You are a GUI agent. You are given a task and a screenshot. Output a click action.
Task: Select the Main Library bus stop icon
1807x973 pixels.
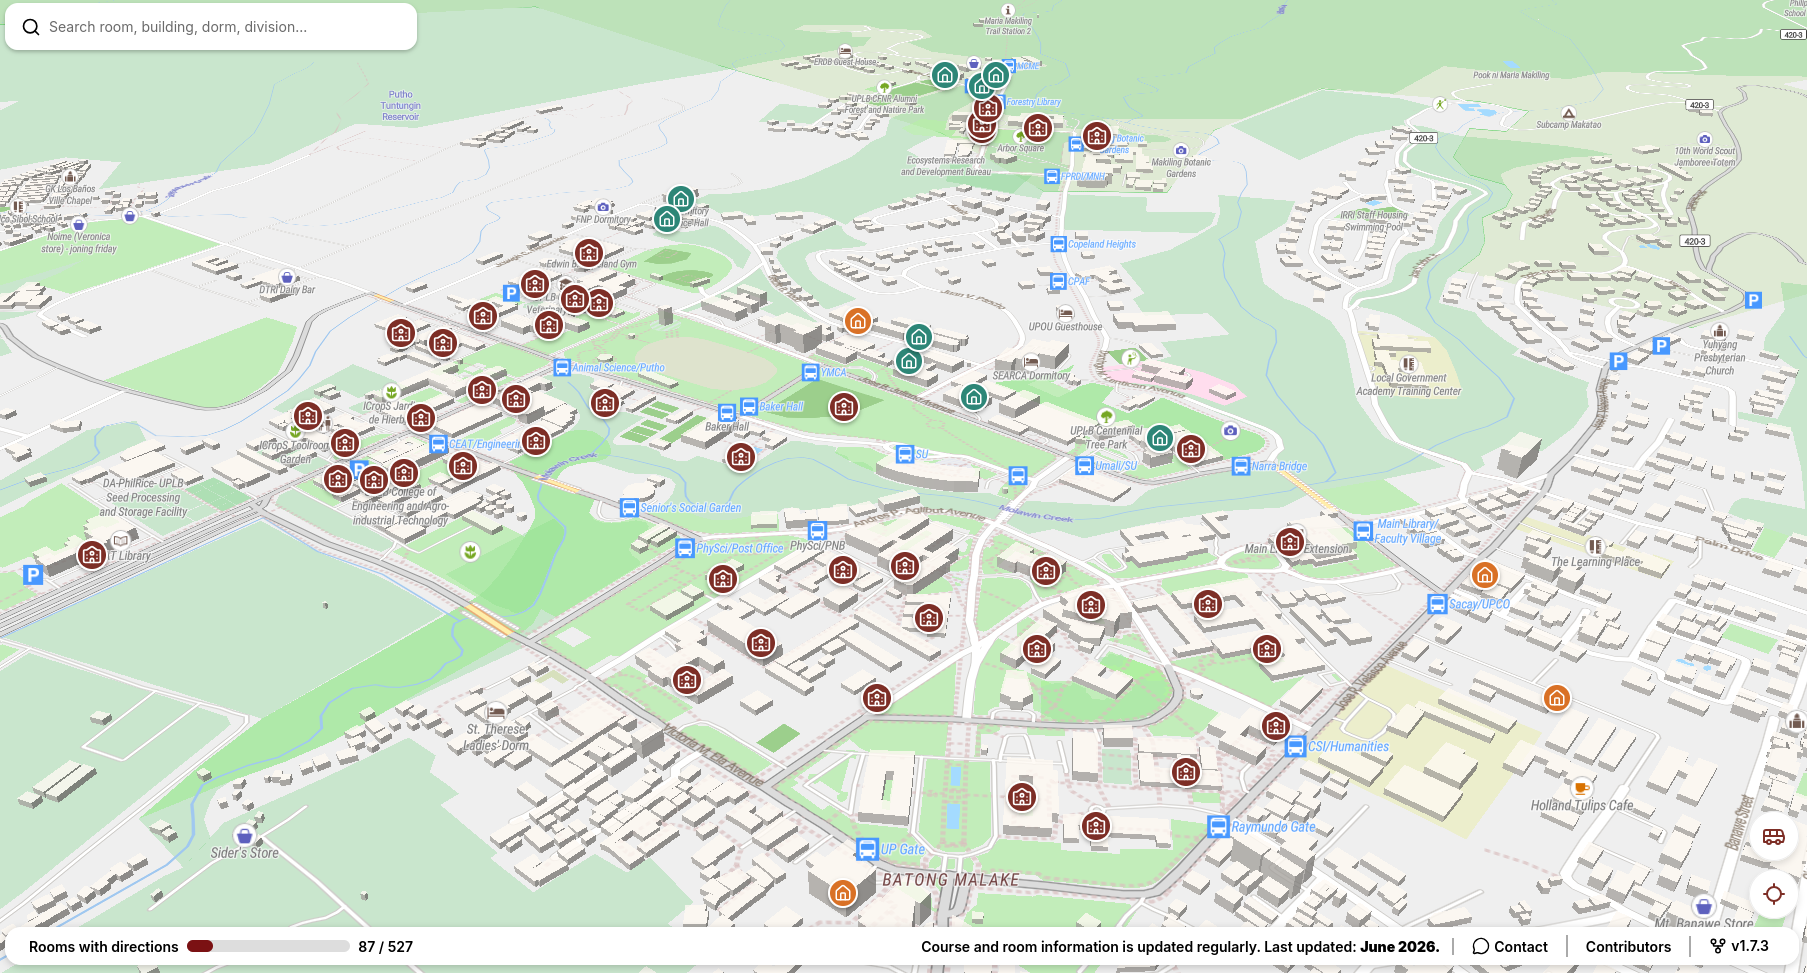pyautogui.click(x=1363, y=531)
